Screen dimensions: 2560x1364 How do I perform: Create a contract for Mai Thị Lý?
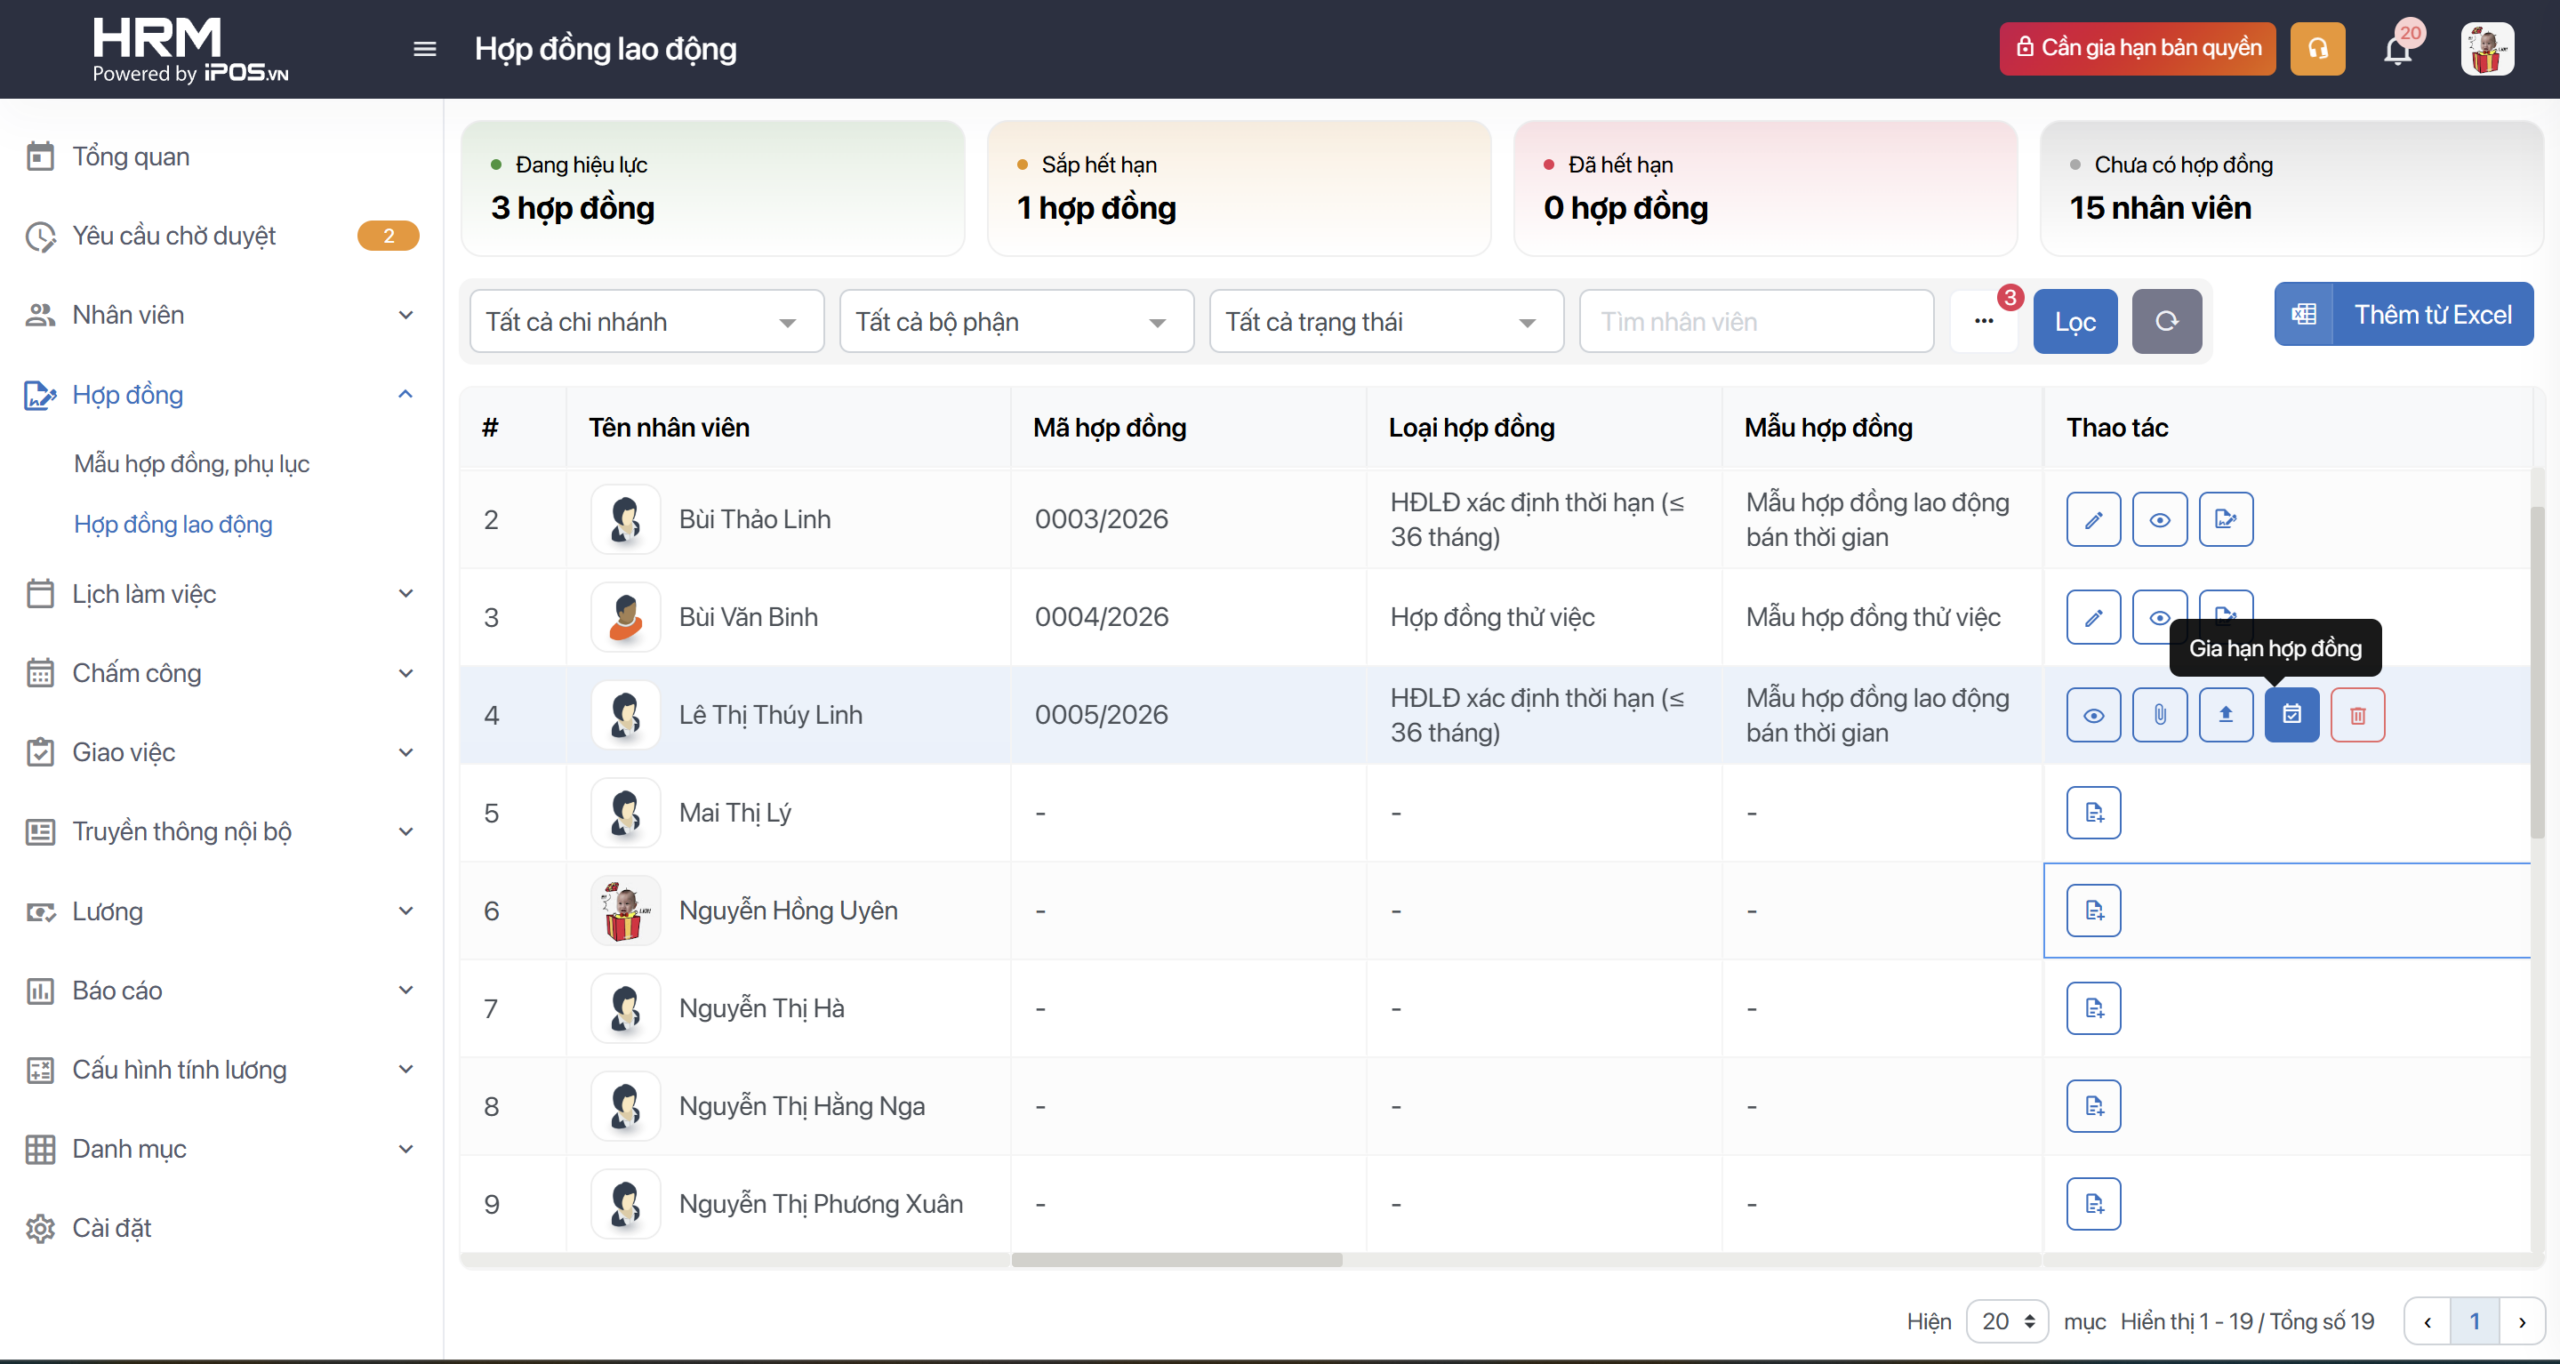point(2093,813)
